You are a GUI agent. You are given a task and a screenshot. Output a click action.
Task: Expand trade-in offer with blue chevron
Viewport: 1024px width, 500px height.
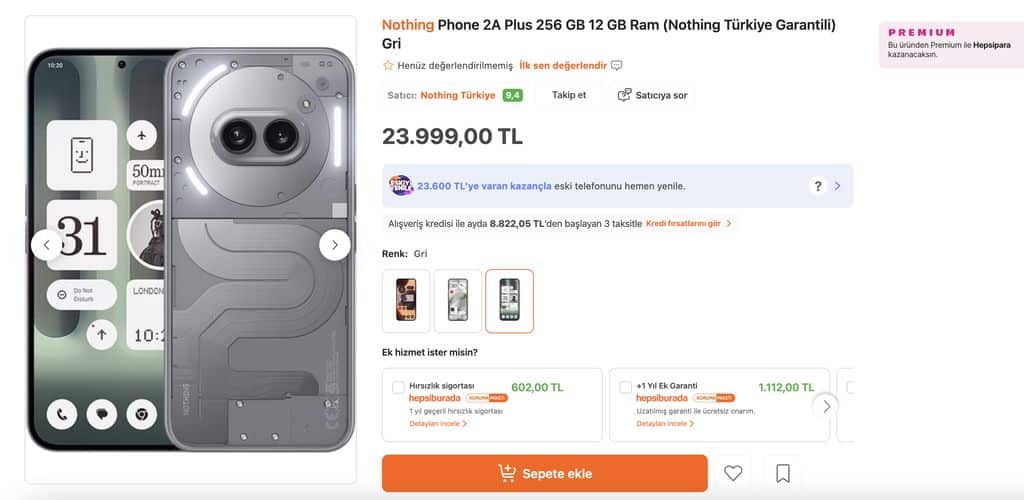(x=837, y=186)
